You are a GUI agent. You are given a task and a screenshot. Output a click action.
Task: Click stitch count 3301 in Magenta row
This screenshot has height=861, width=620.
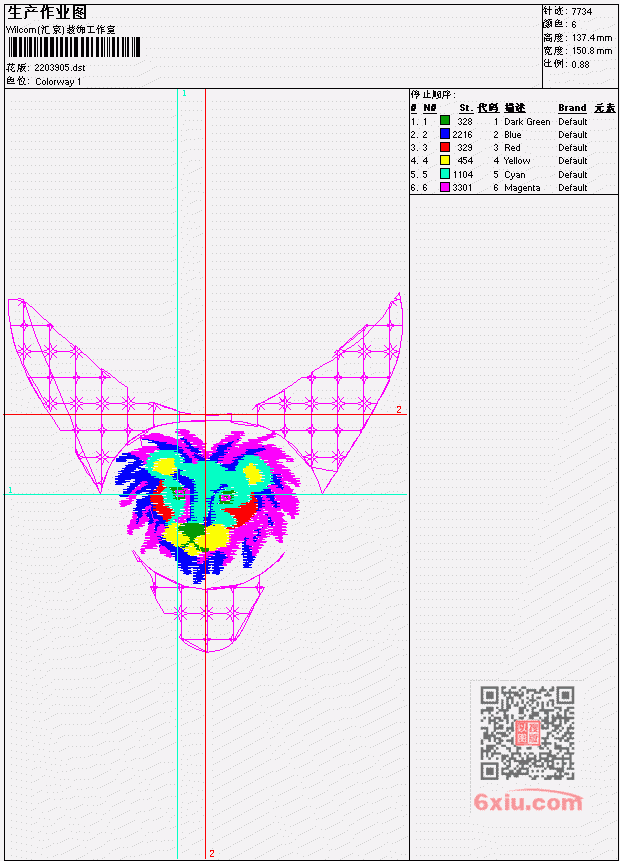pyautogui.click(x=462, y=188)
